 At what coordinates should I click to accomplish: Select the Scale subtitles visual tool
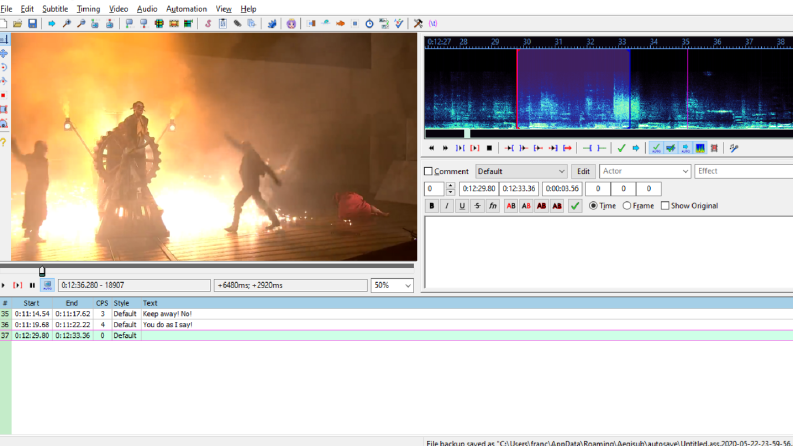4,95
